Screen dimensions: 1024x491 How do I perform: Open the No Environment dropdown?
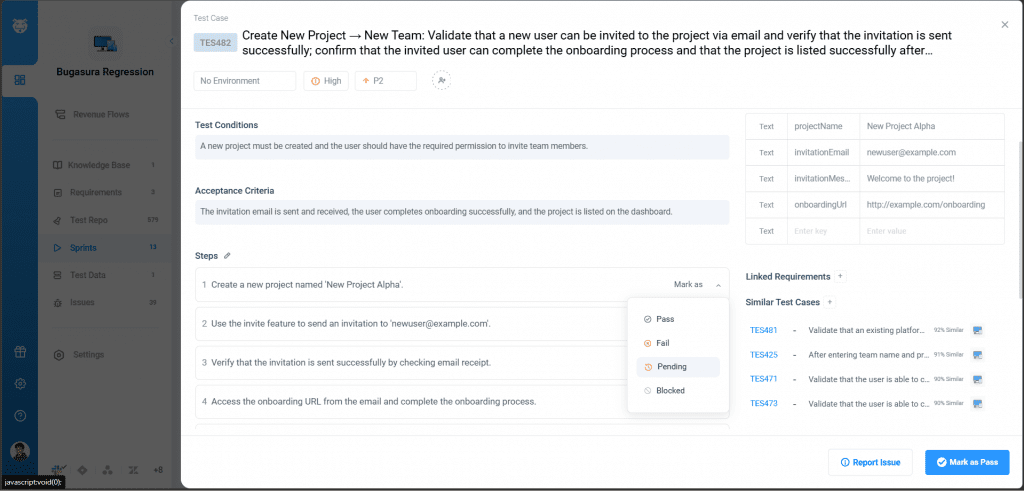tap(245, 81)
